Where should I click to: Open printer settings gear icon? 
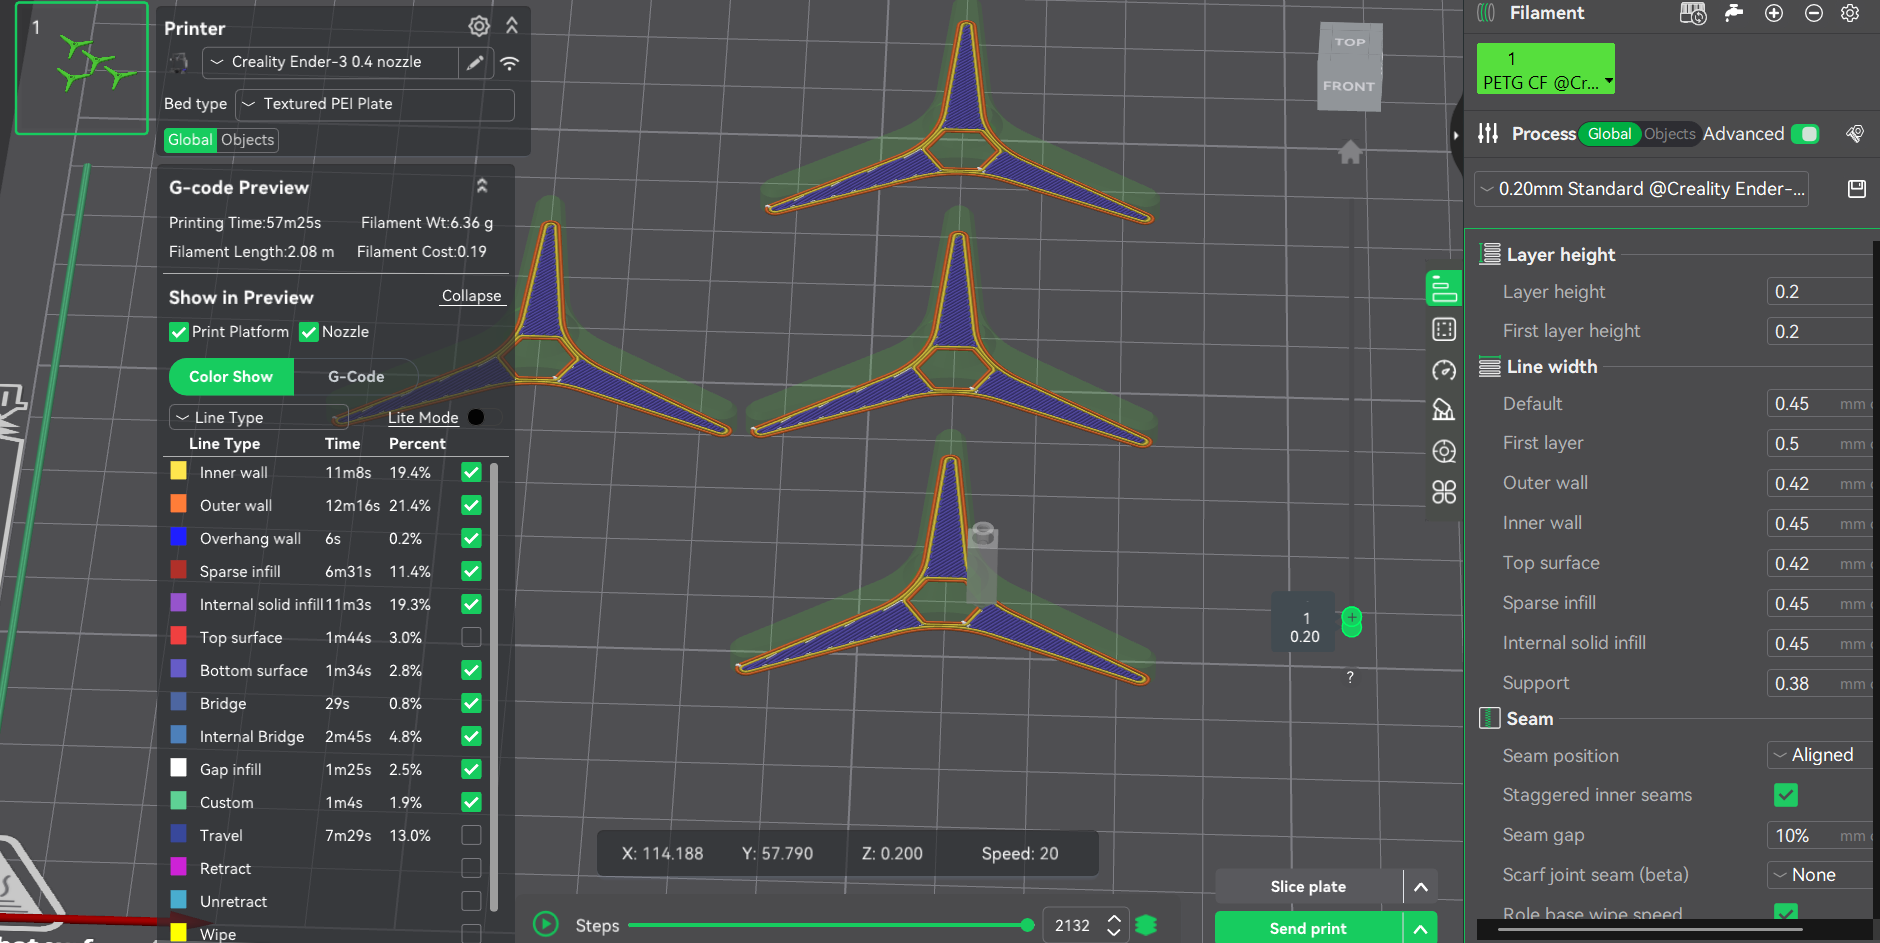479,27
